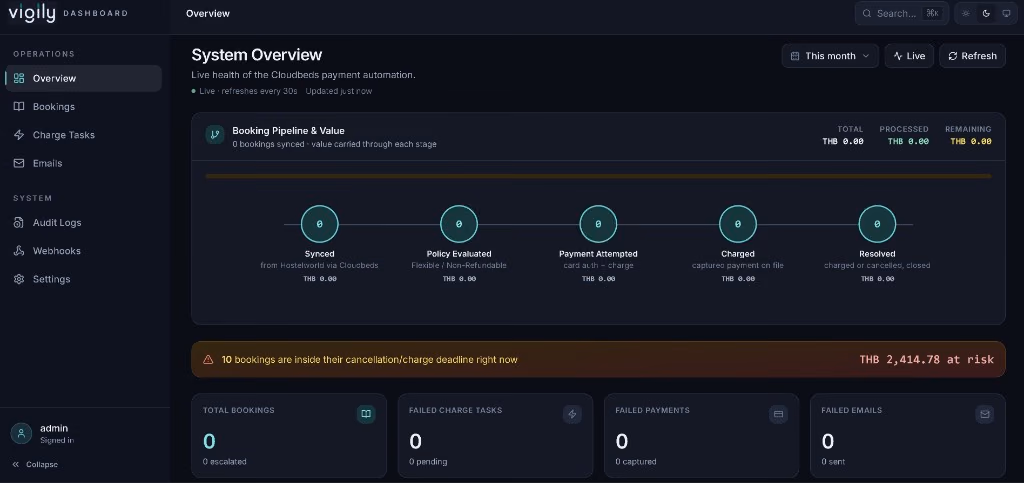Open the Emails envelope icon

(19, 163)
